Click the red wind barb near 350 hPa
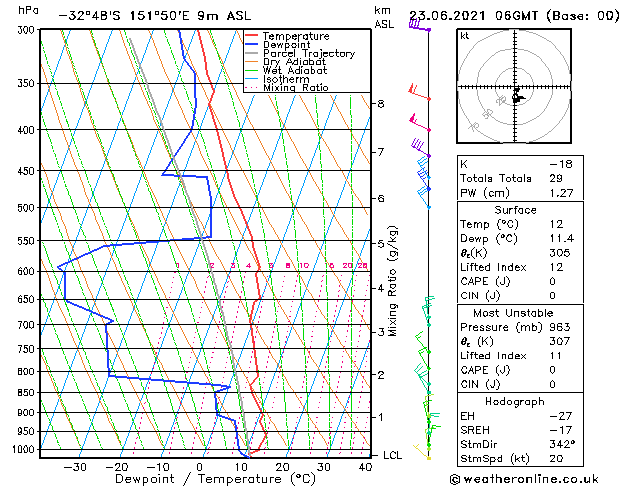 coord(419,92)
